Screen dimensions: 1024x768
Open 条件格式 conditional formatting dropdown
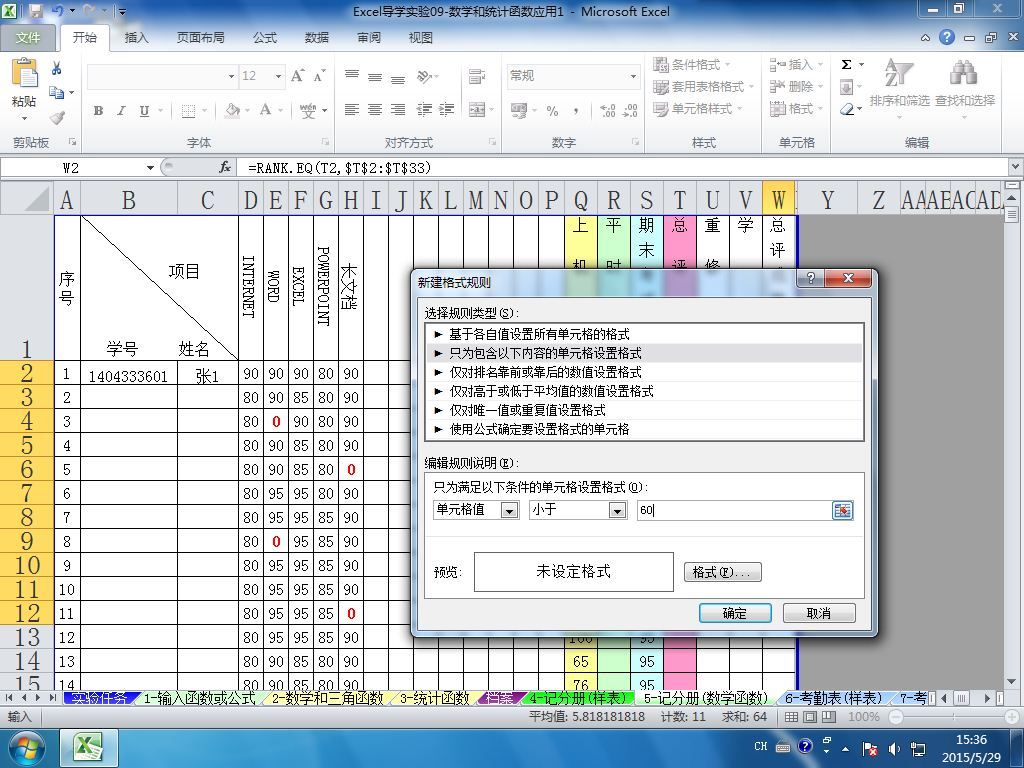tap(692, 65)
